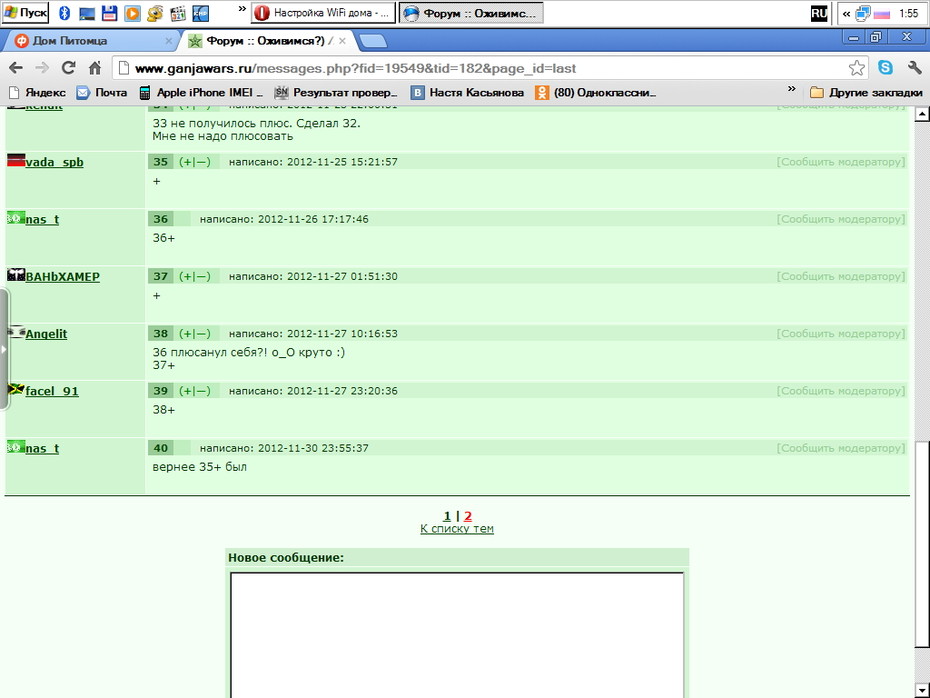
Task: Open nas_t profile on post 36
Action: click(x=42, y=219)
